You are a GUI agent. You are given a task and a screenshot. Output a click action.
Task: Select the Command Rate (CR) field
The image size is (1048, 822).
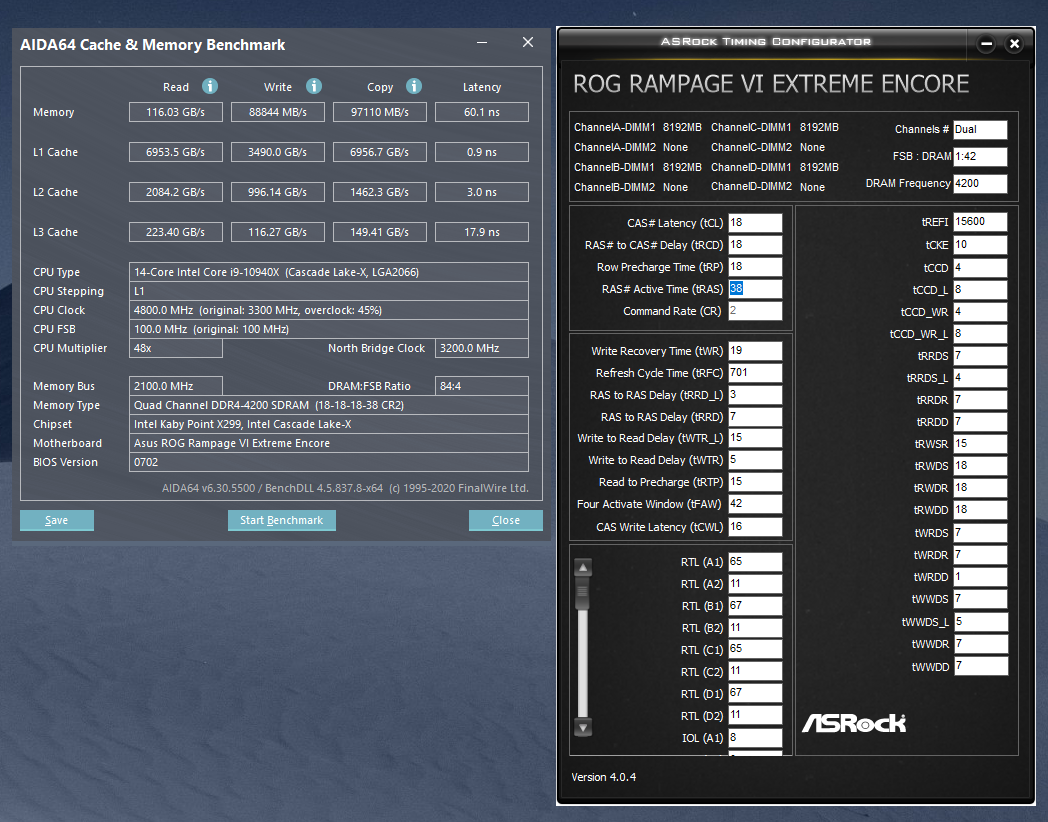point(755,311)
